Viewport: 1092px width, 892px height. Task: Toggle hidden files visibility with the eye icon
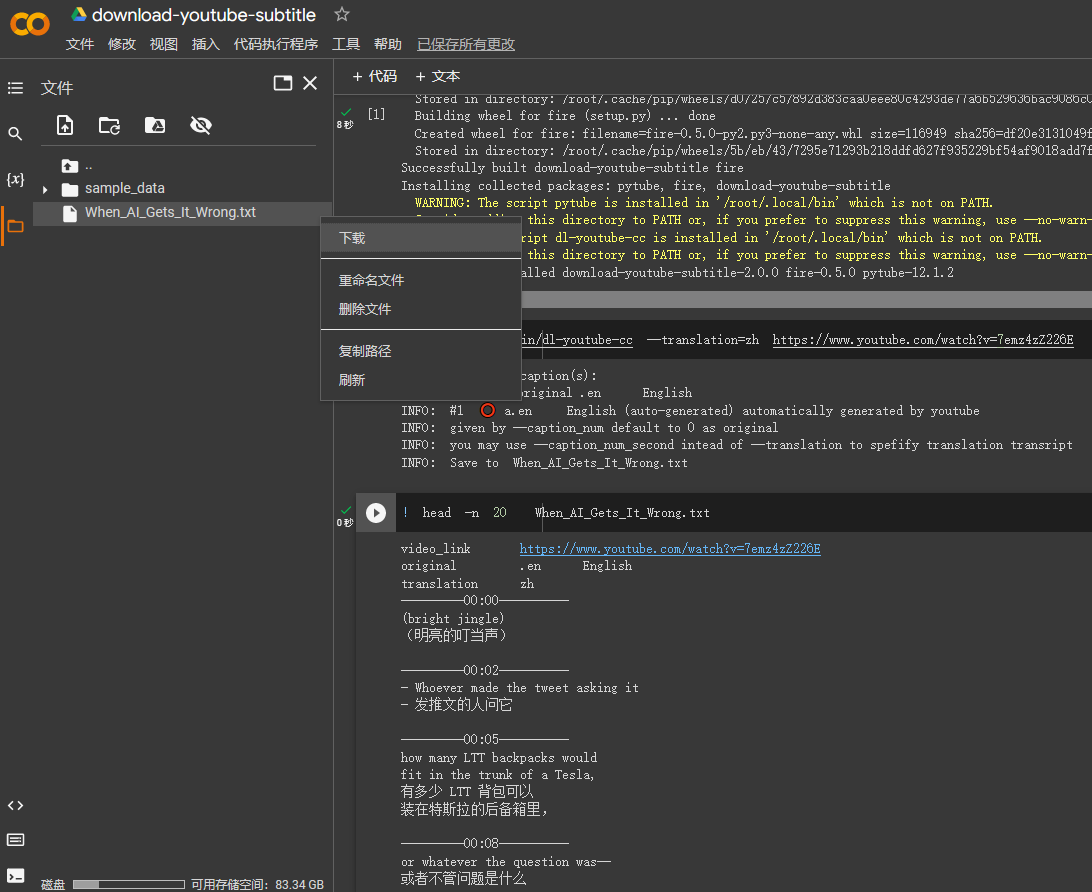[x=200, y=125]
